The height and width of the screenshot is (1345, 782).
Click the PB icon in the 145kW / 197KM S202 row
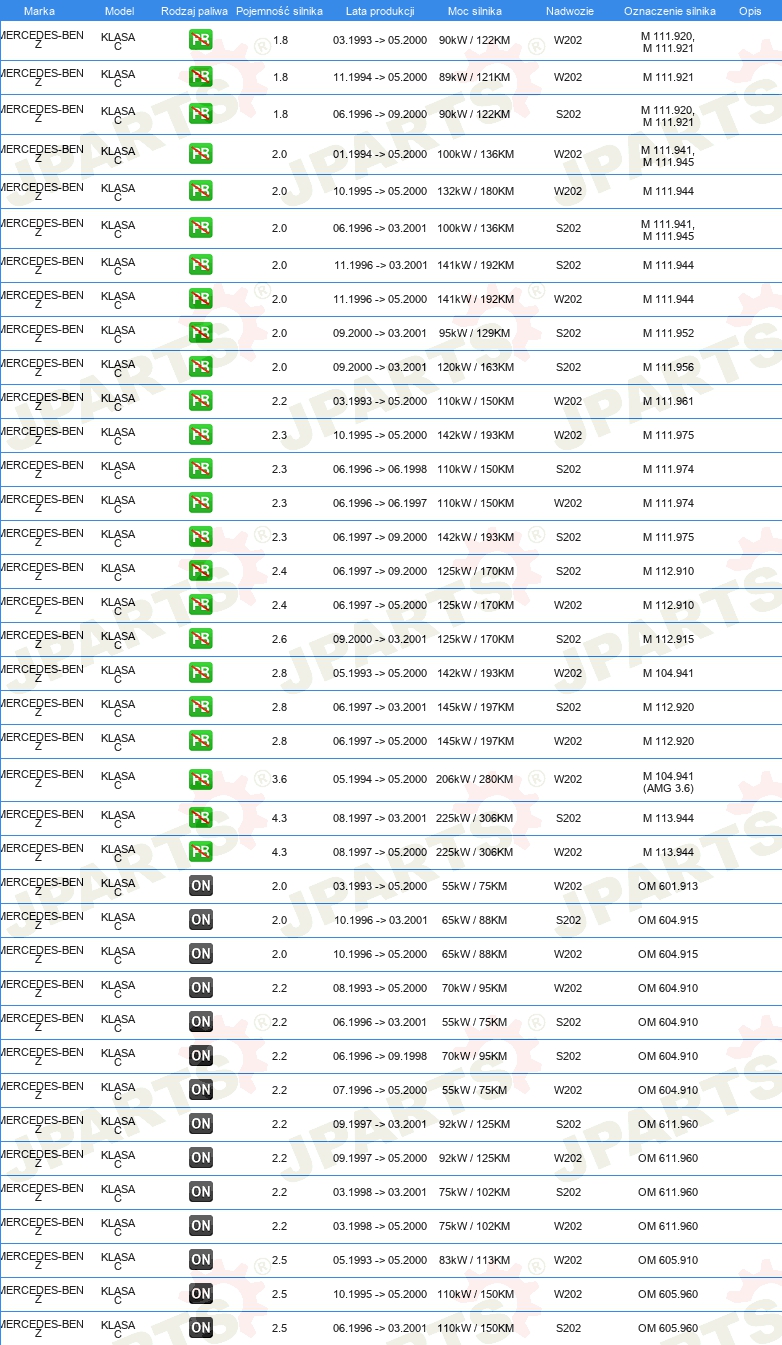201,707
